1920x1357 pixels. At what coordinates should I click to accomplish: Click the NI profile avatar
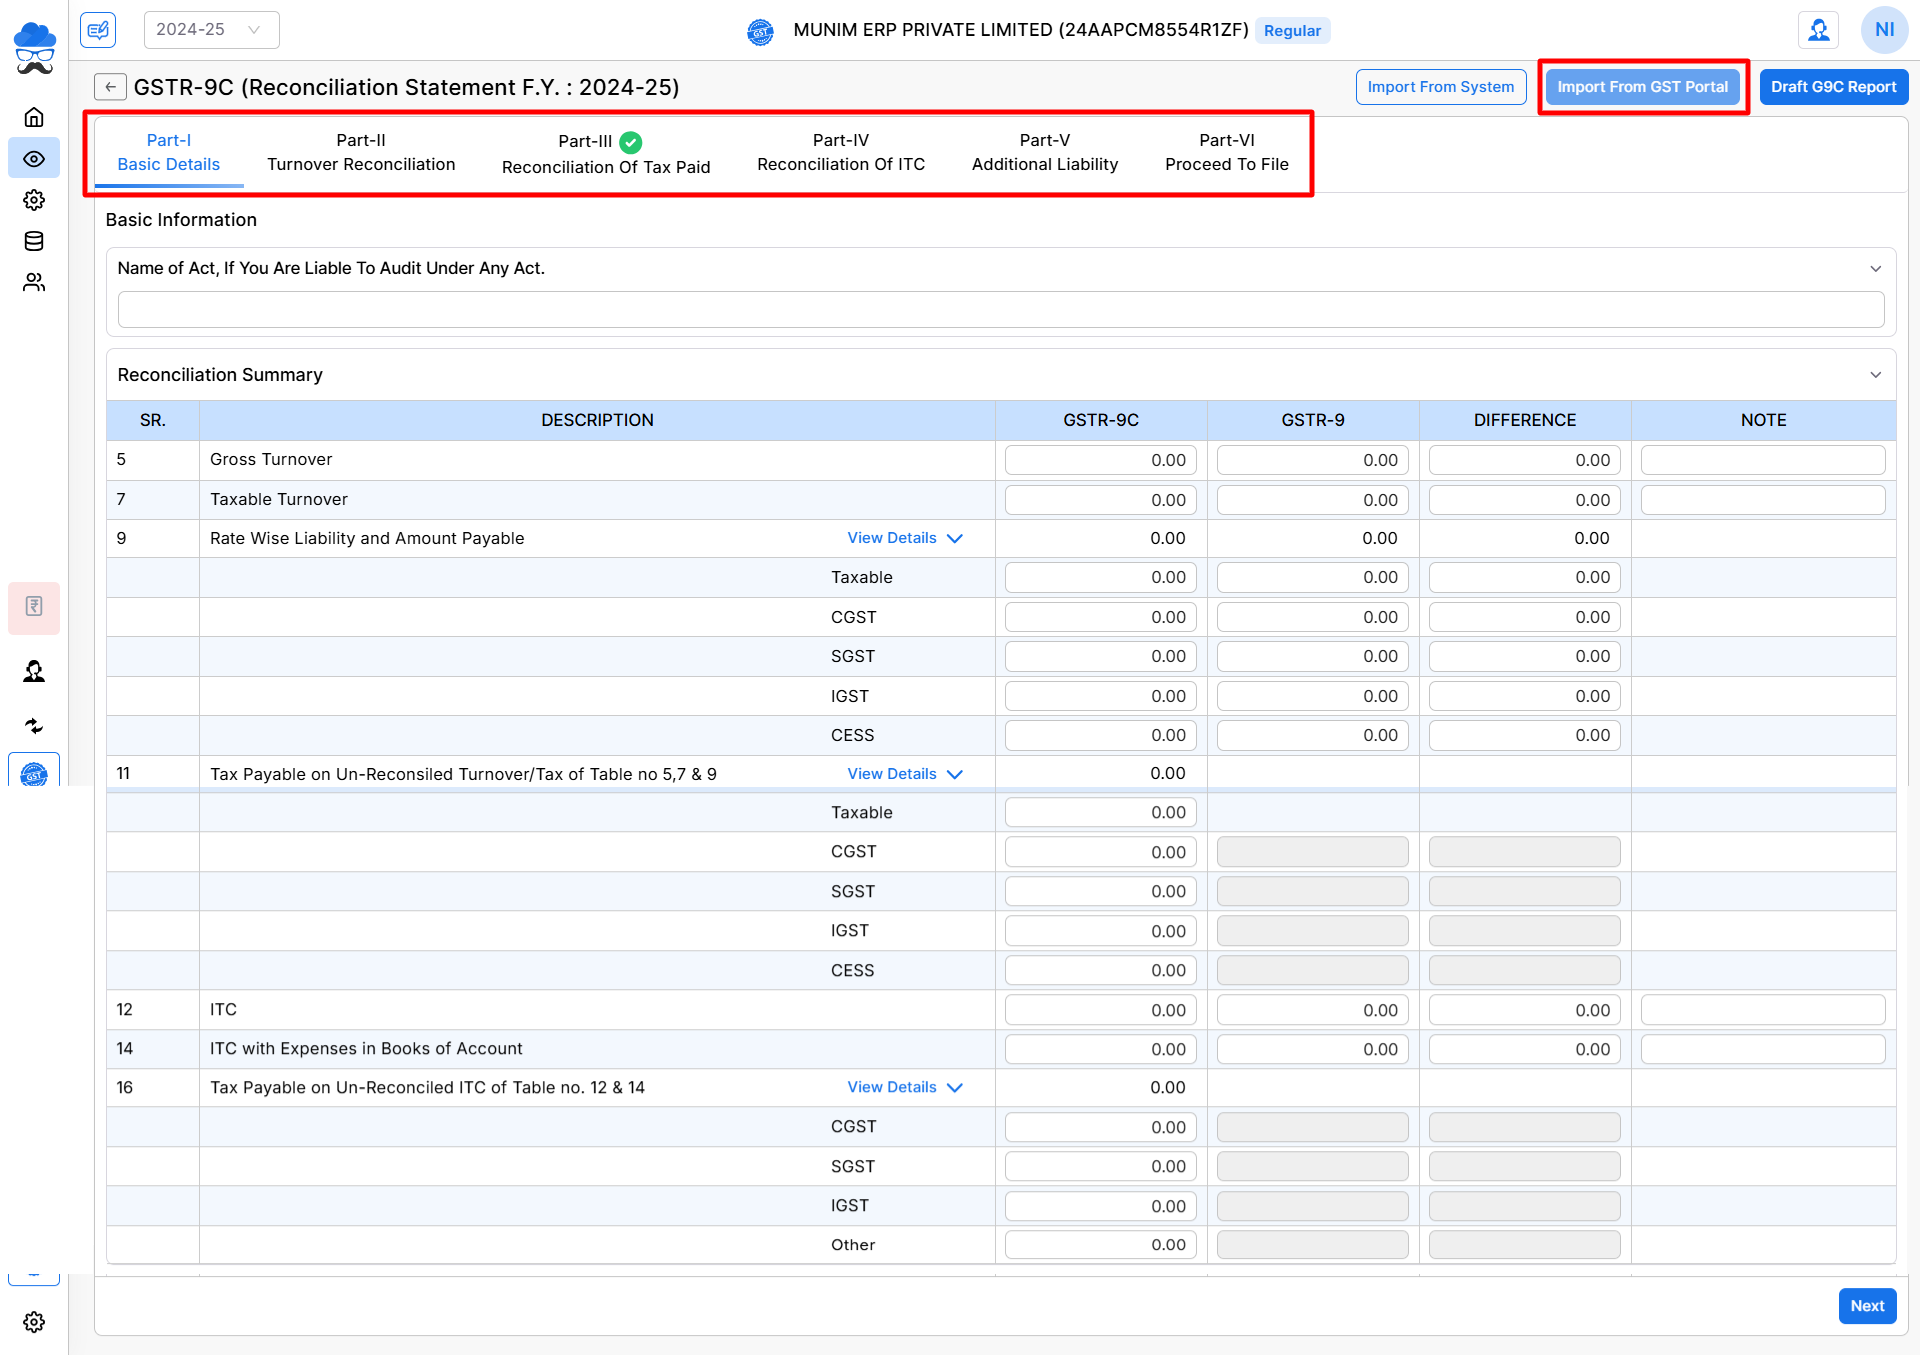pos(1884,30)
